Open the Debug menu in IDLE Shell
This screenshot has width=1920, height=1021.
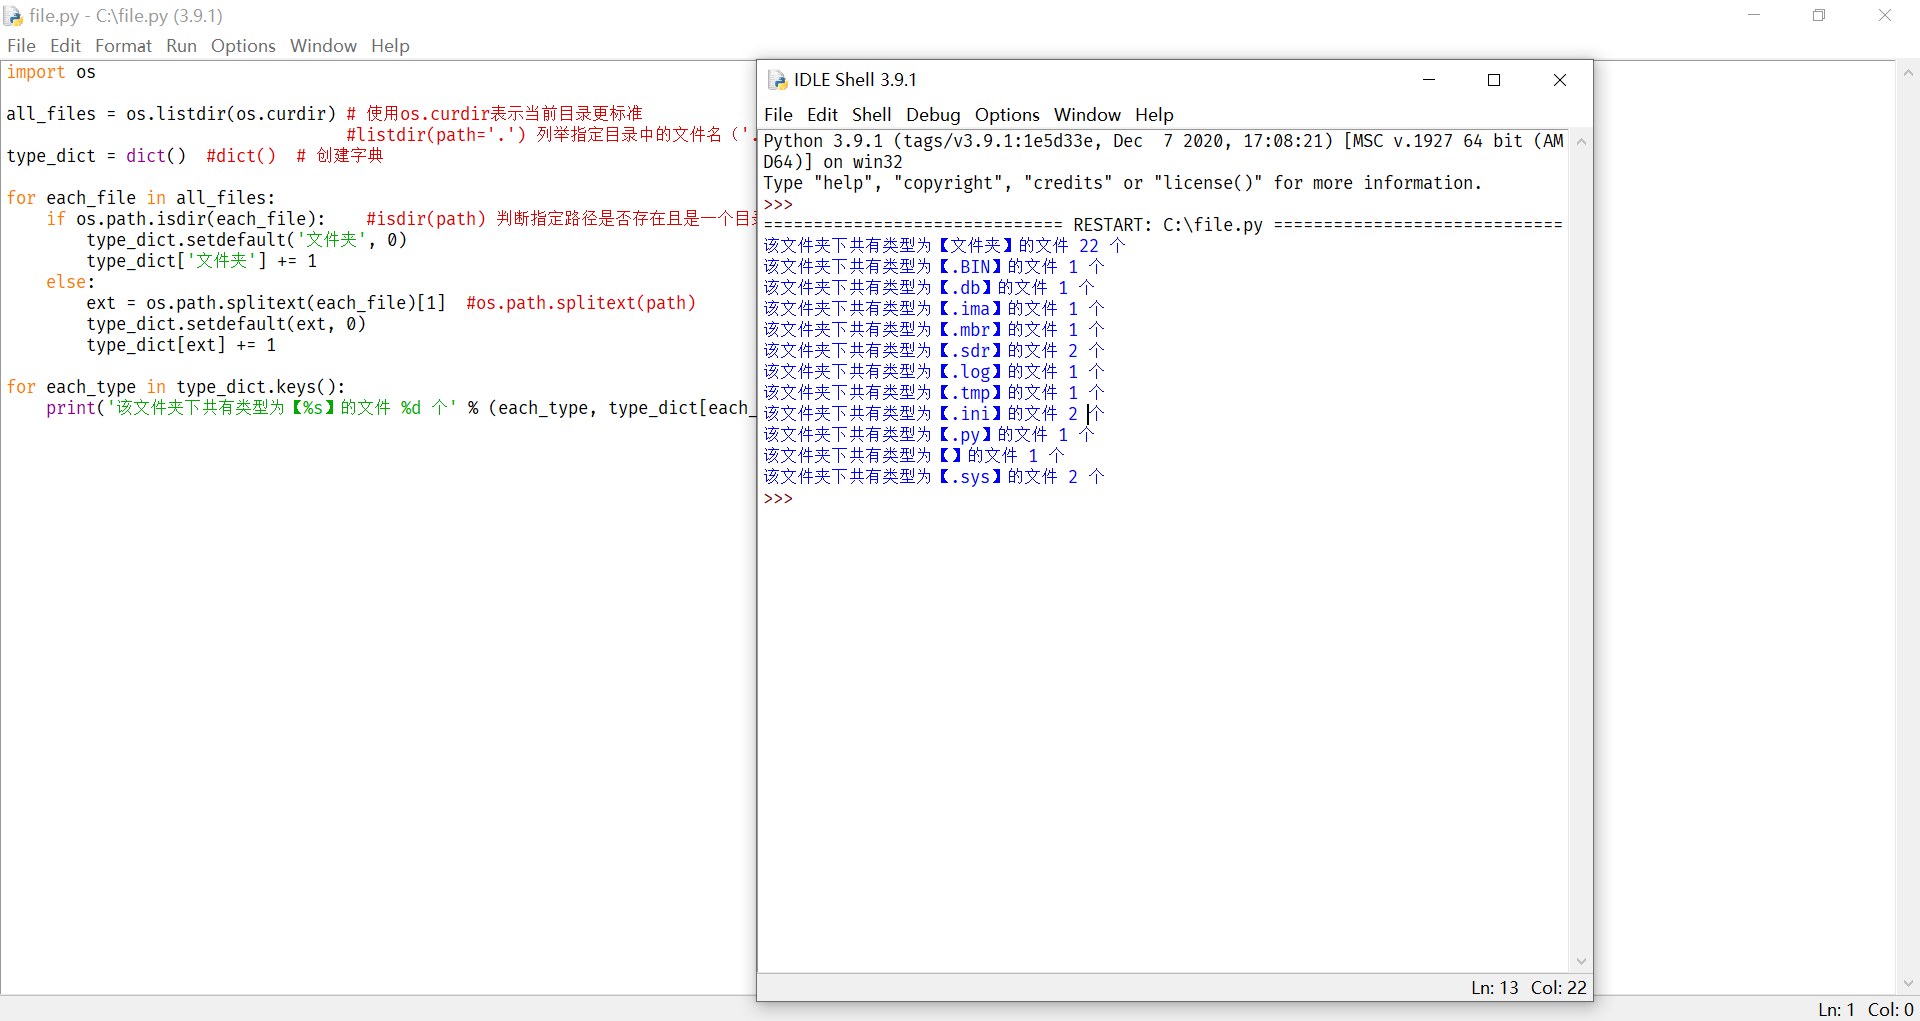click(933, 115)
